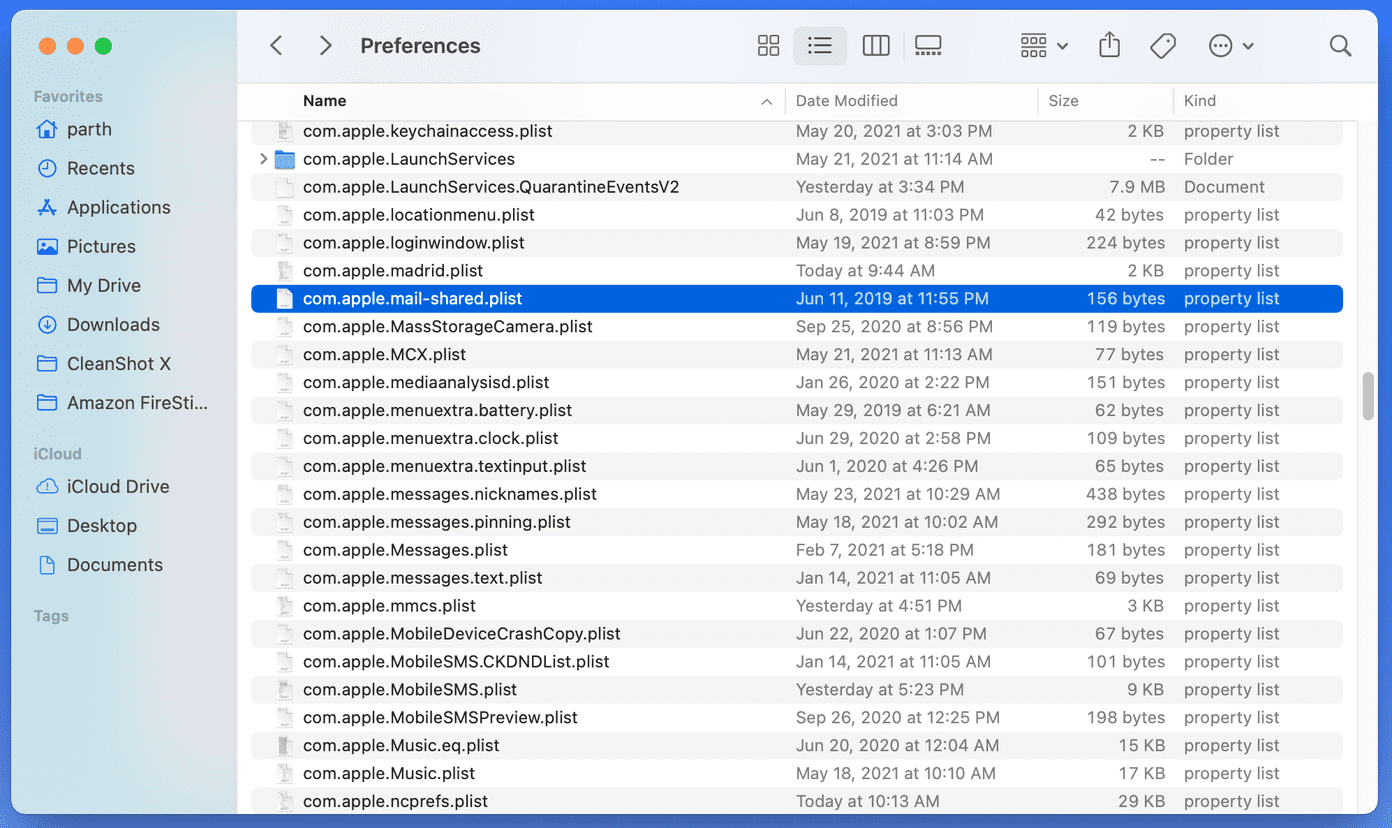Select com.apple.Messages.plist
This screenshot has height=828, width=1392.
point(797,551)
